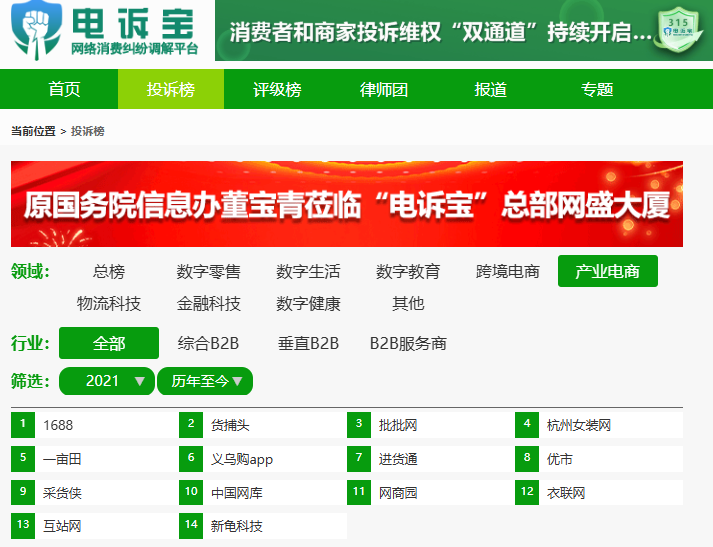Viewport: 713px width, 547px height.
Task: Click rank number 14 badge for 新龟科技
Action: click(x=191, y=525)
